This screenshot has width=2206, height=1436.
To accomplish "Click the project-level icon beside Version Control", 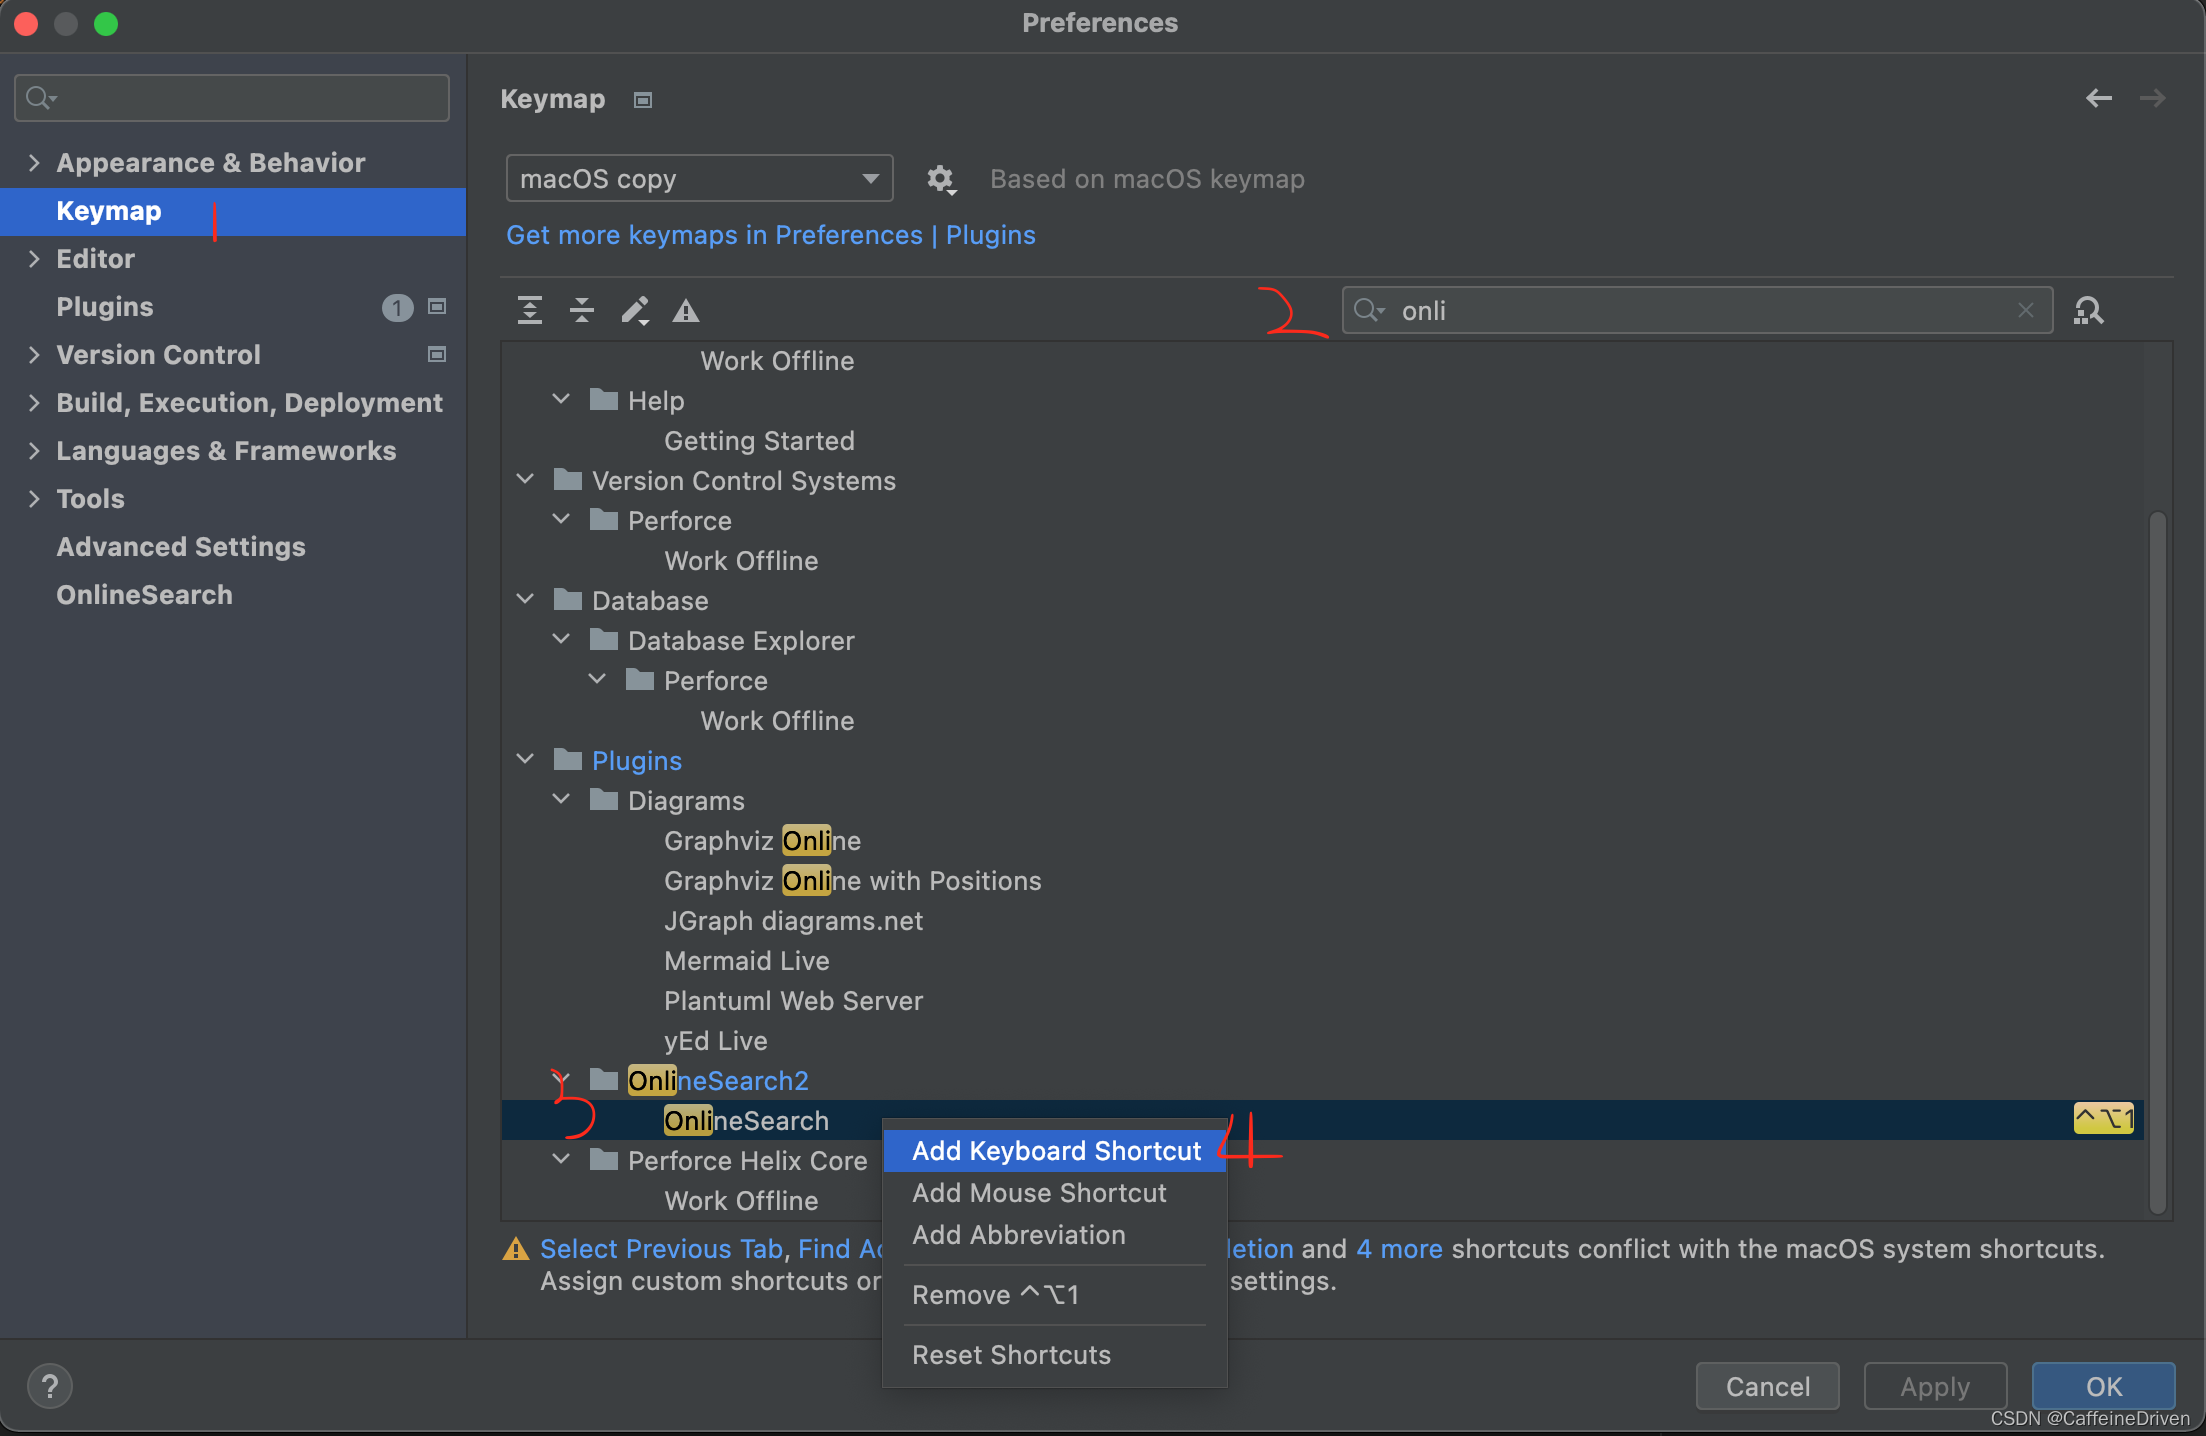I will (437, 354).
